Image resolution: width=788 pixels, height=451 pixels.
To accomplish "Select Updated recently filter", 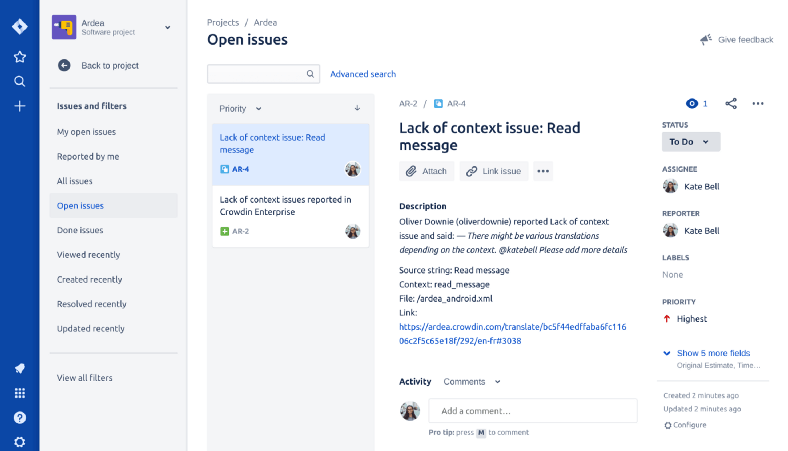I will [90, 329].
